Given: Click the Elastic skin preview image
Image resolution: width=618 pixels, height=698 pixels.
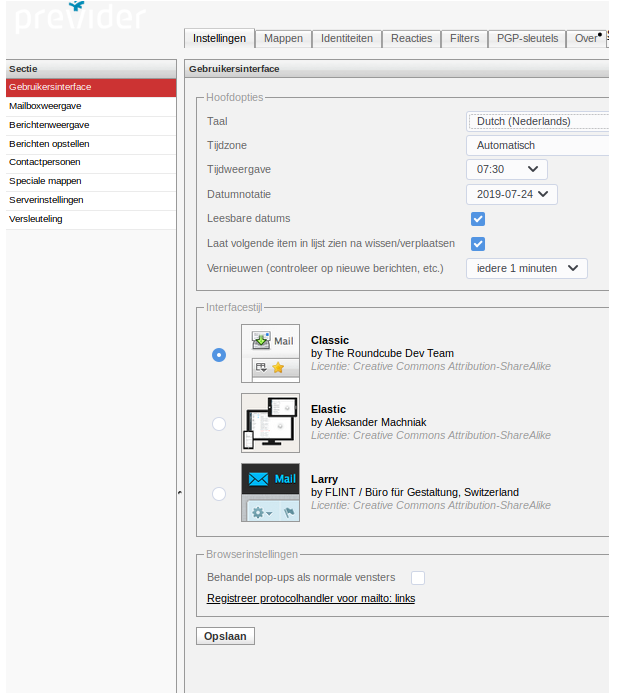Looking at the screenshot, I should point(270,422).
